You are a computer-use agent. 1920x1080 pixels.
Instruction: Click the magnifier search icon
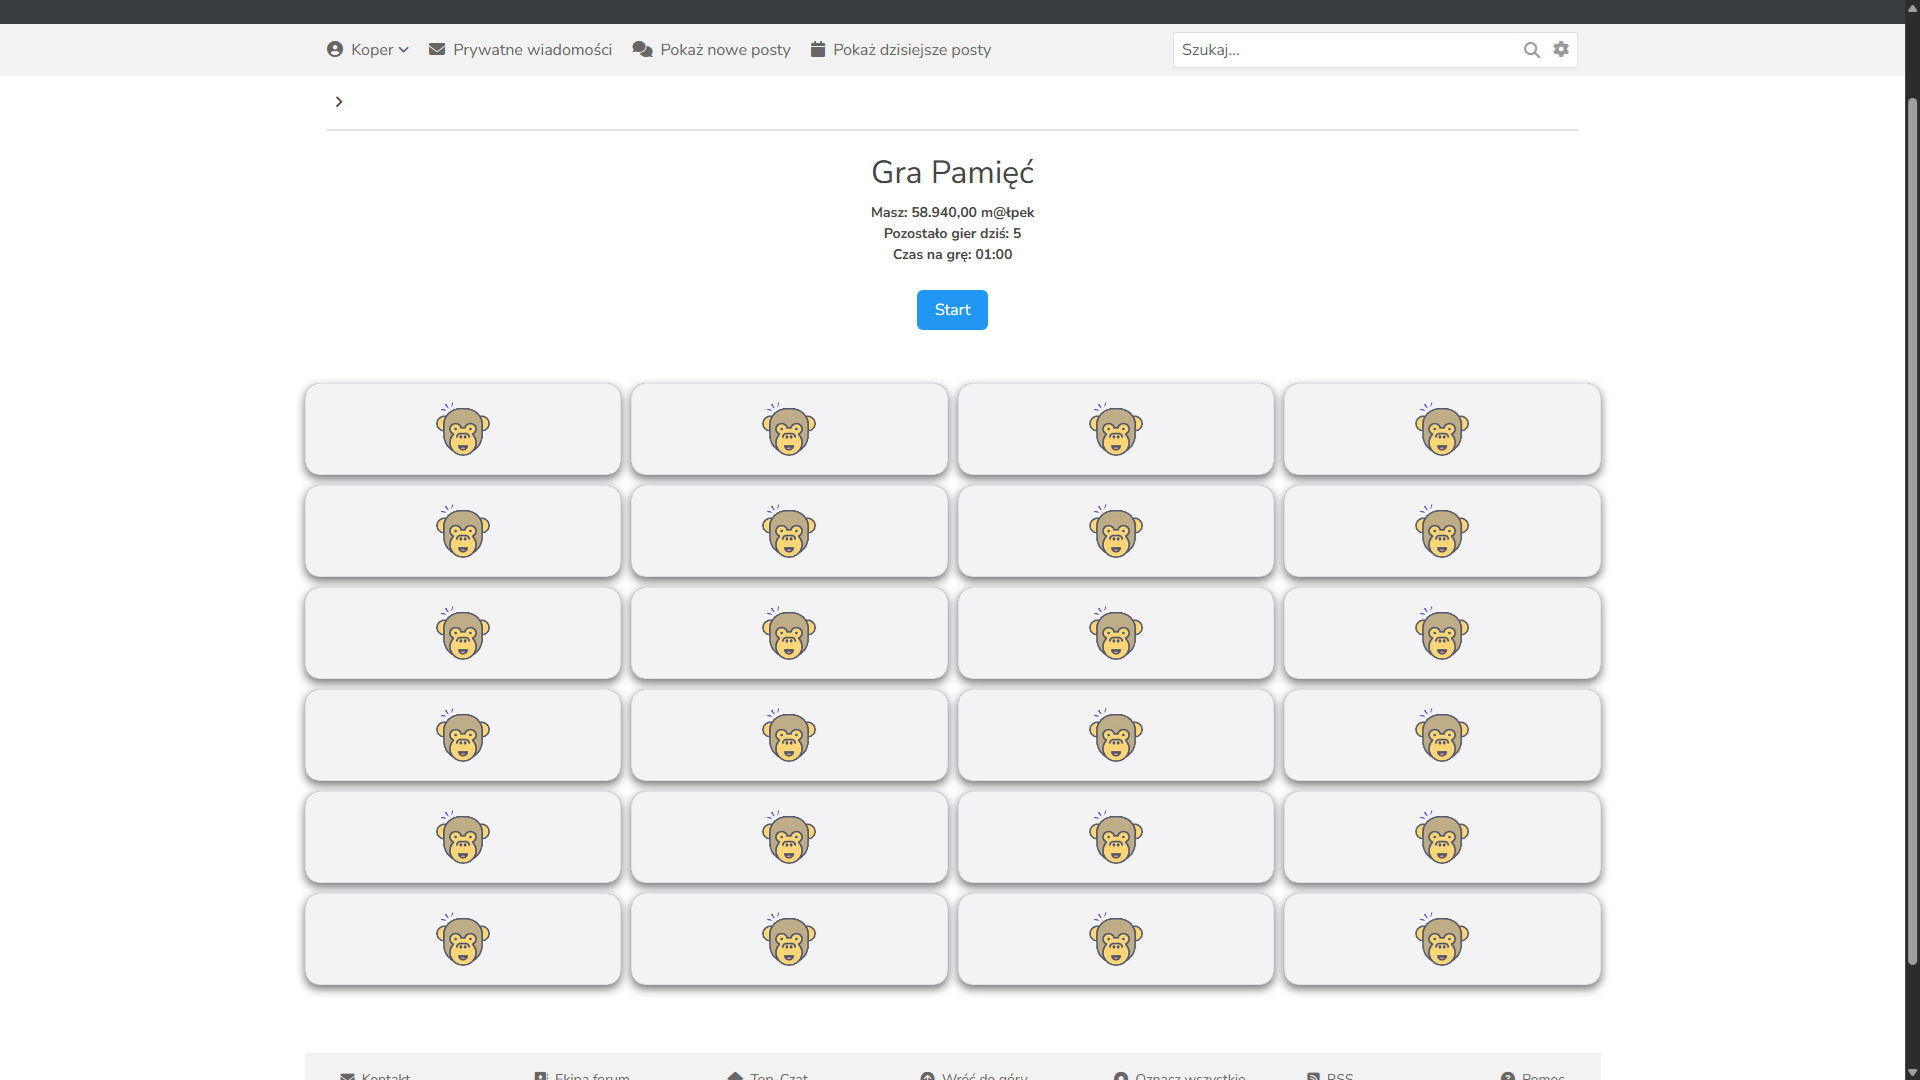tap(1531, 50)
